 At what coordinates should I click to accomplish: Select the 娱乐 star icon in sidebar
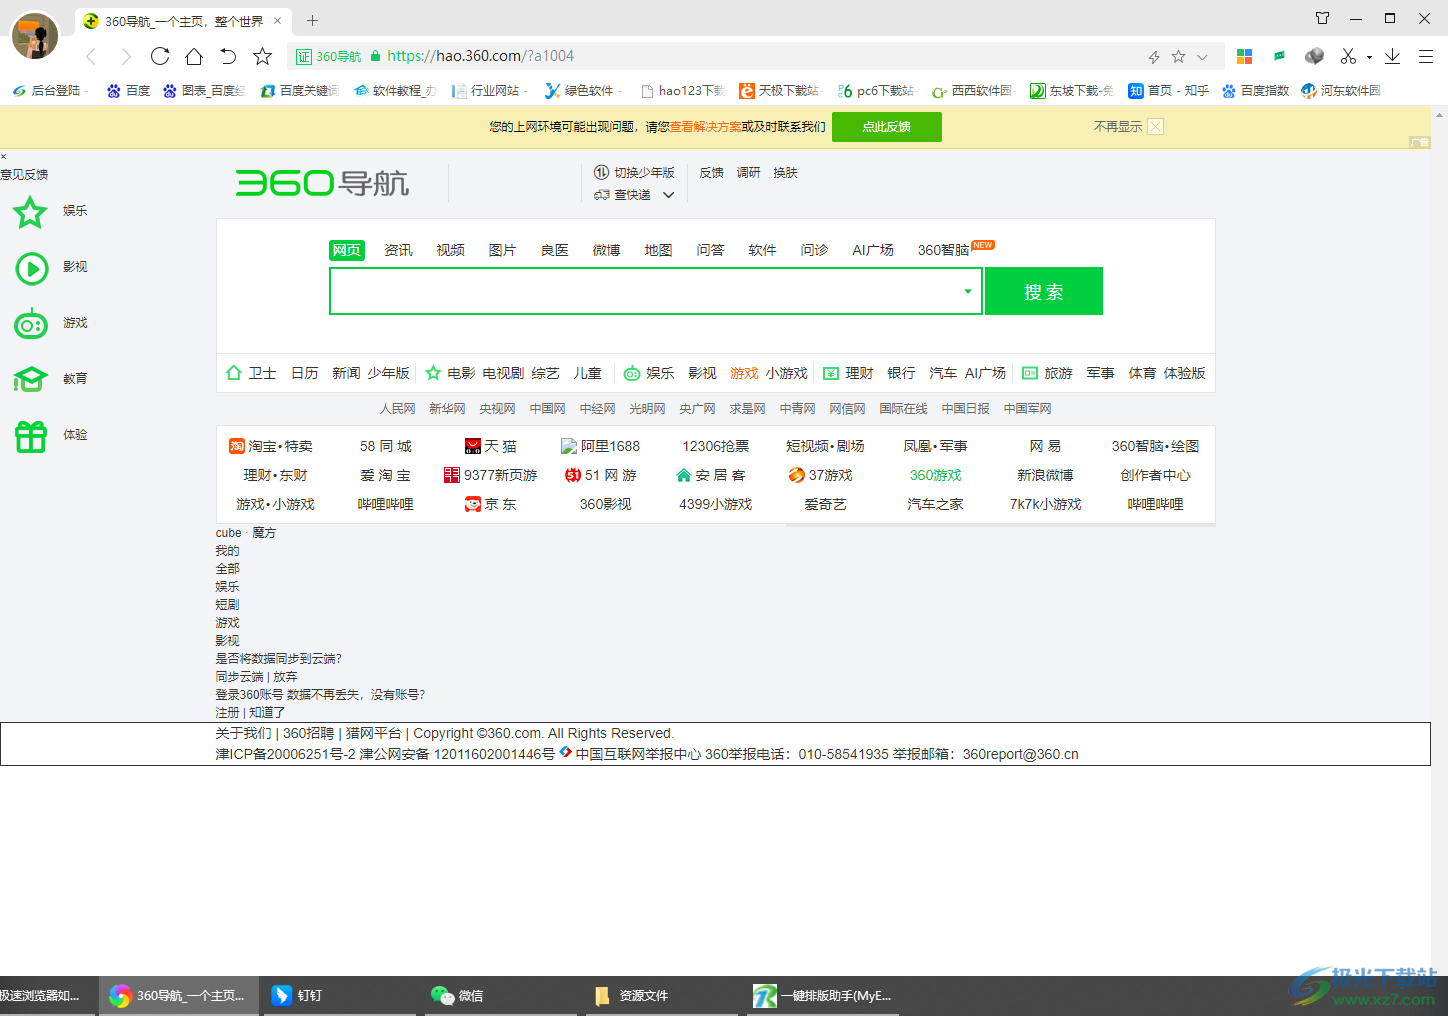click(x=30, y=212)
